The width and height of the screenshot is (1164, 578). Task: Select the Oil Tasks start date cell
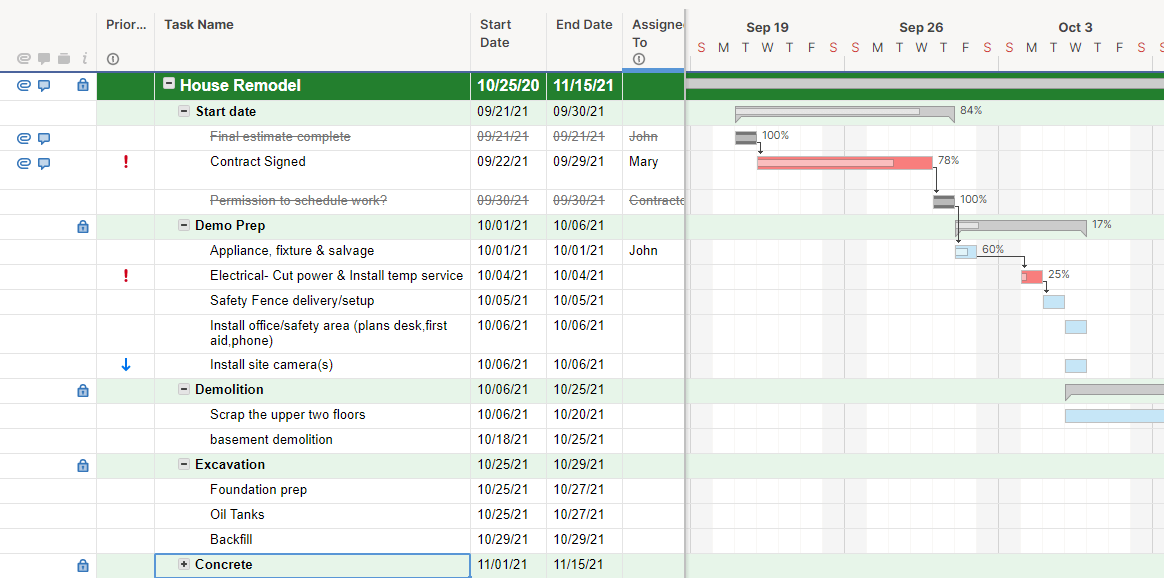(507, 514)
